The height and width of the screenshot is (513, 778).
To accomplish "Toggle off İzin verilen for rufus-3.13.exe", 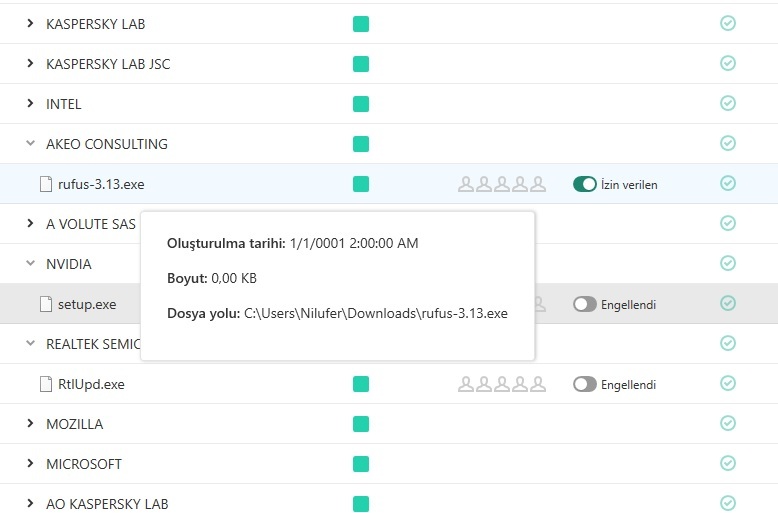I will 584,184.
